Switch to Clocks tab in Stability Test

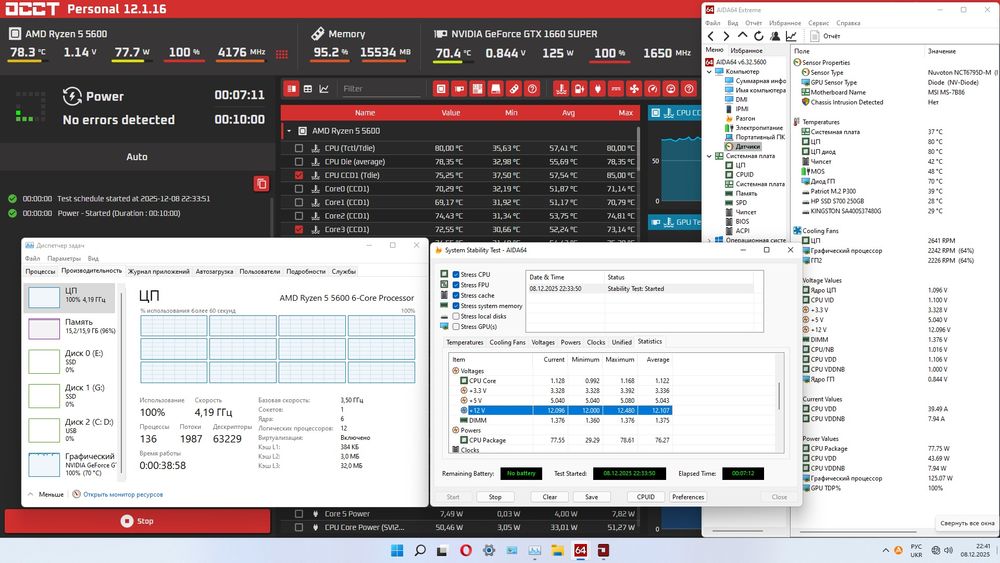tap(596, 342)
